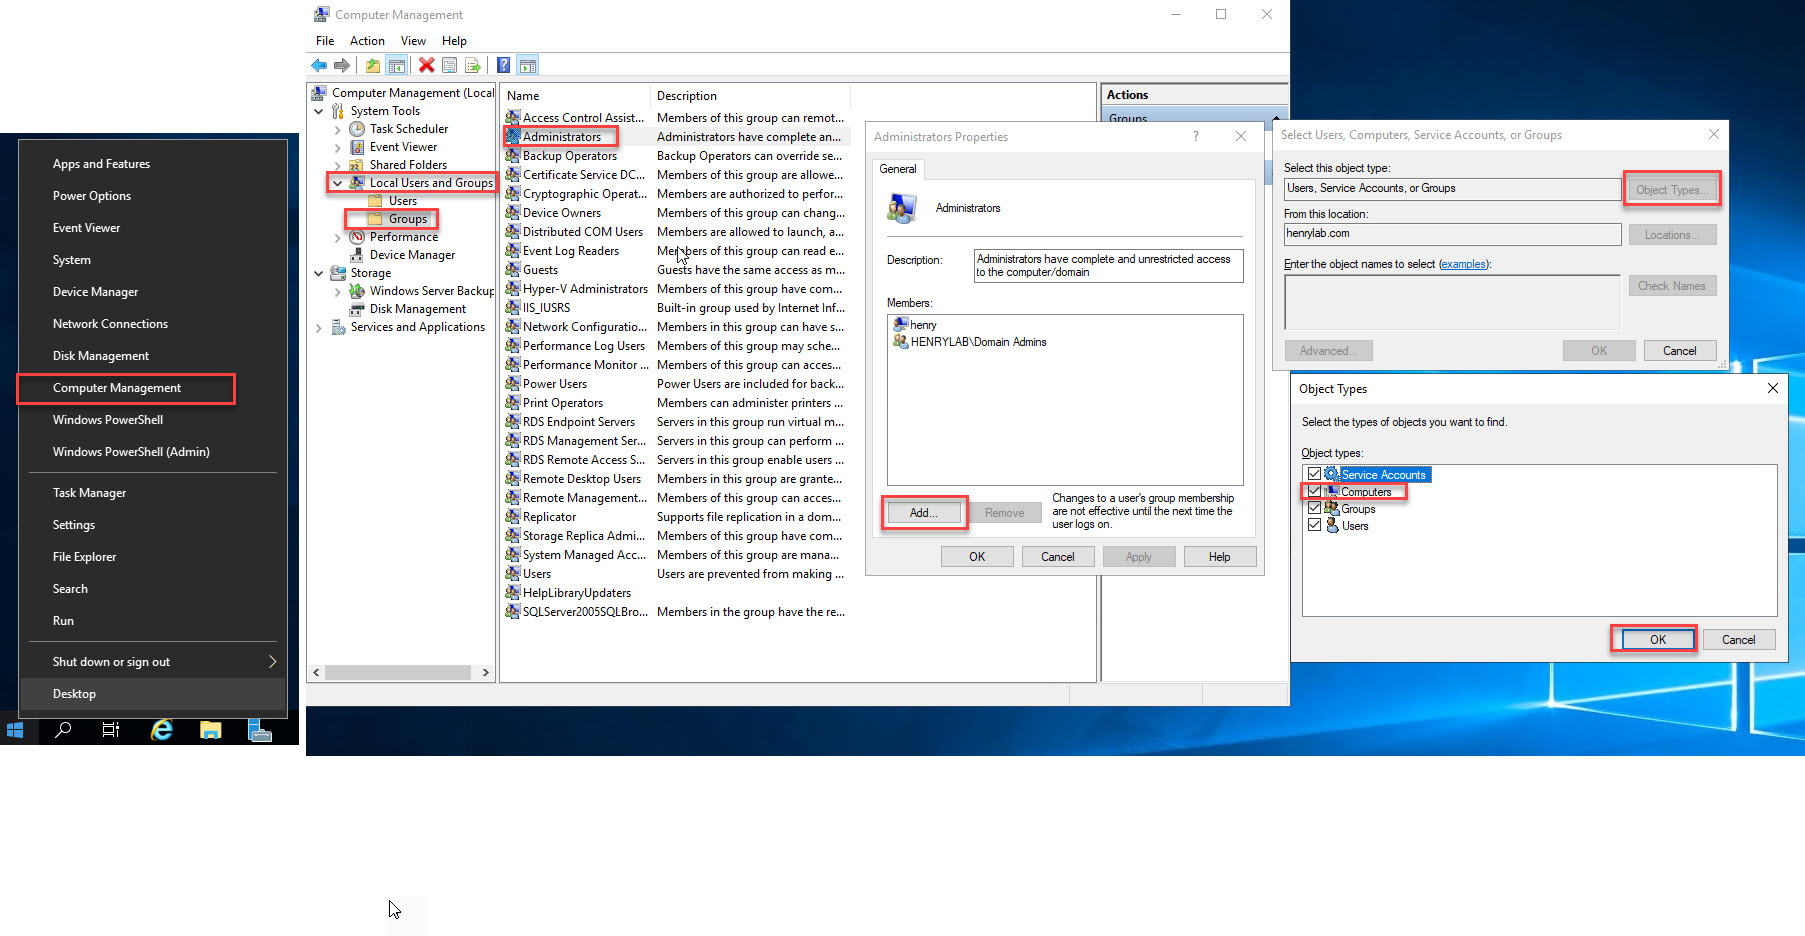Click the Properties icon in the toolbar
This screenshot has height=936, width=1805.
pos(449,66)
